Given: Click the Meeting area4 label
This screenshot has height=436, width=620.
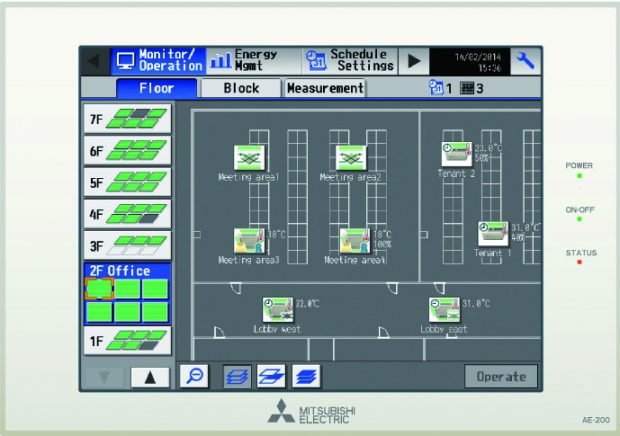Looking at the screenshot, I should point(355,260).
